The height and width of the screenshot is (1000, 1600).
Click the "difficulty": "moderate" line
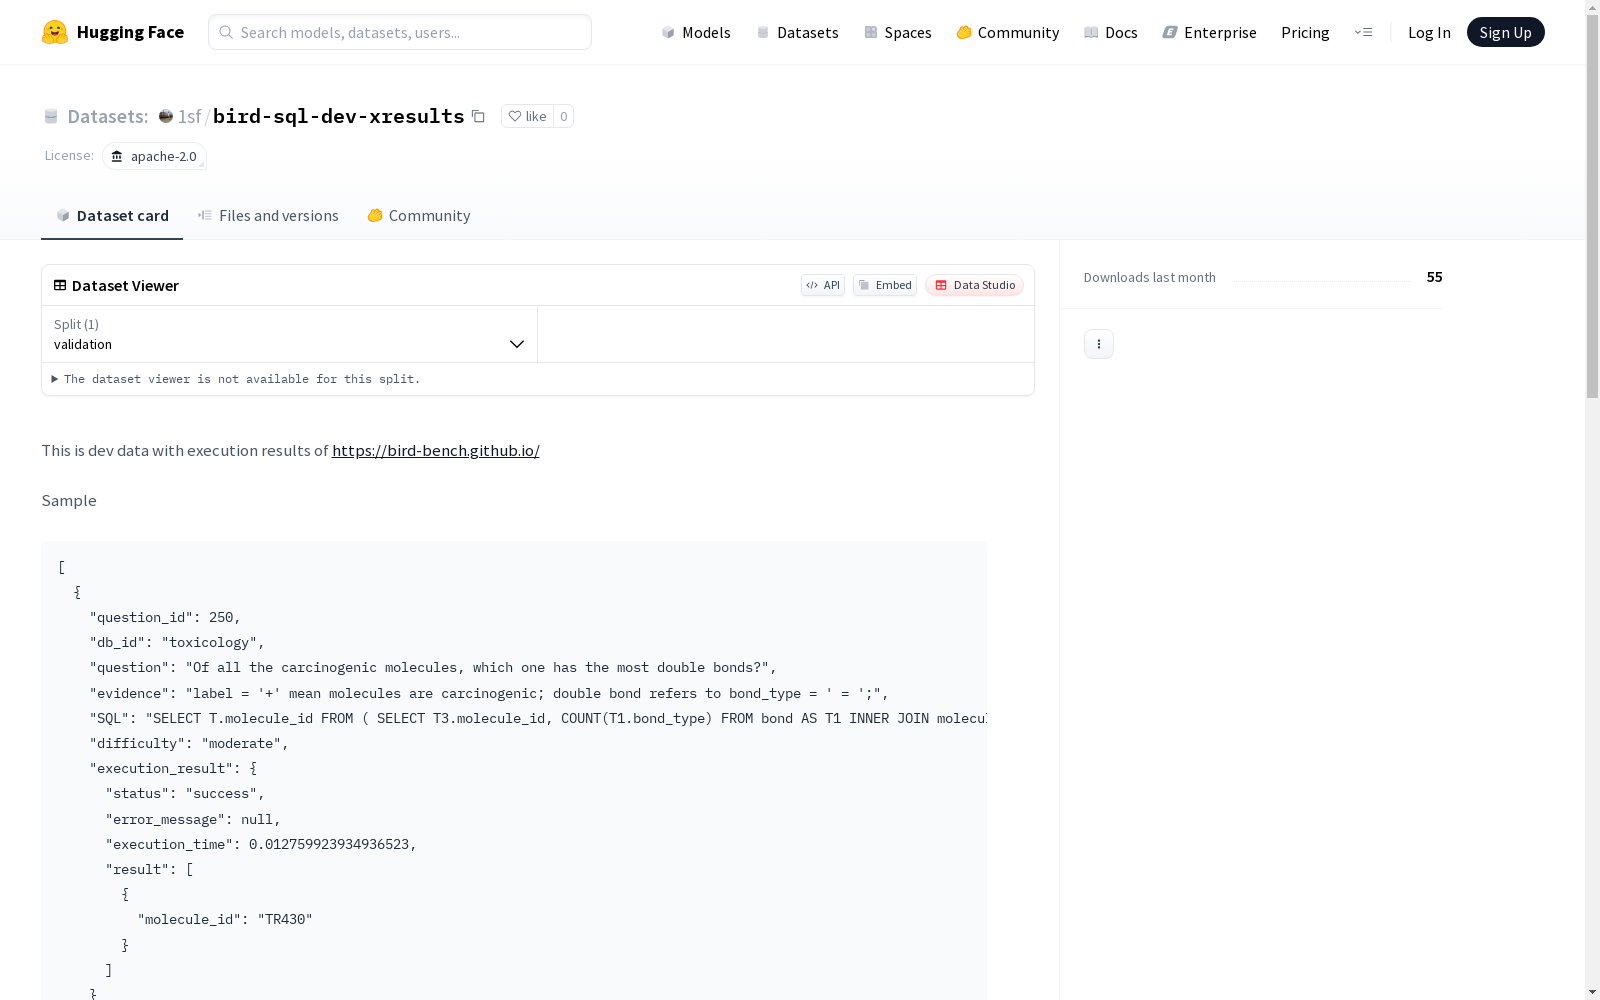tap(189, 743)
